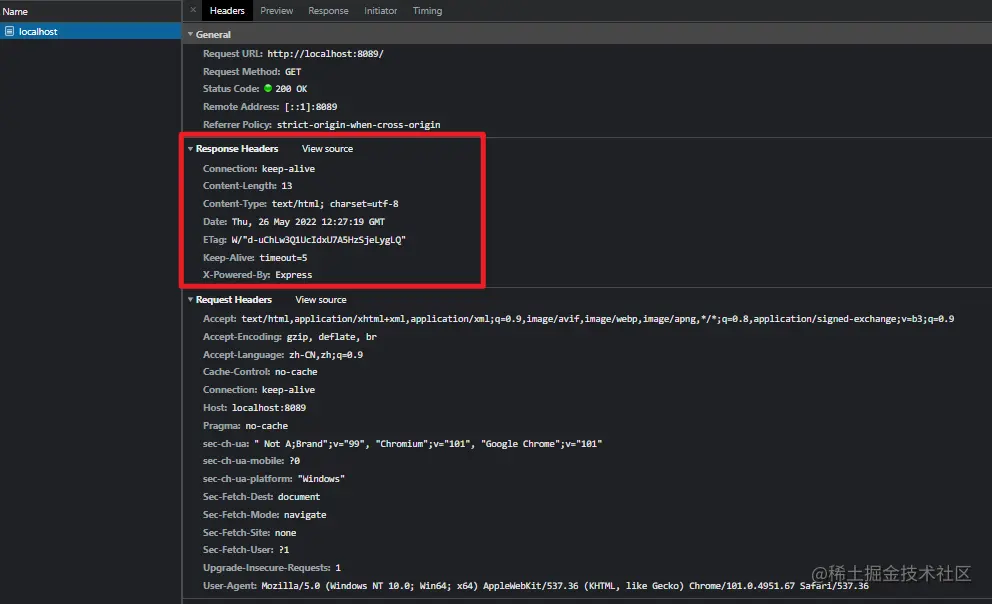Collapse the Response Headers section
This screenshot has width=992, height=604.
tap(190, 149)
